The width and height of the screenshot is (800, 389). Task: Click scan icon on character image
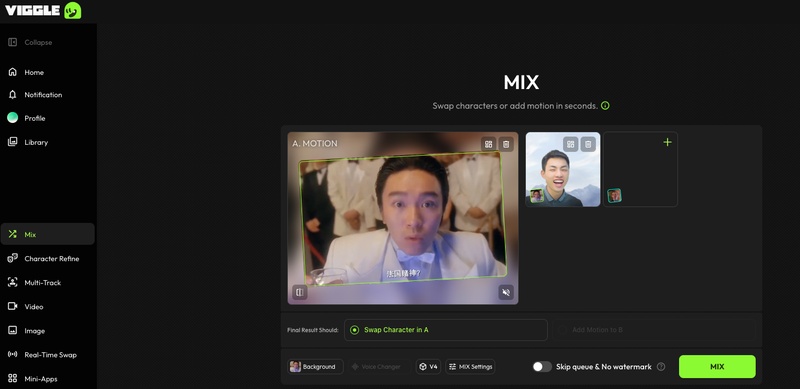(570, 144)
